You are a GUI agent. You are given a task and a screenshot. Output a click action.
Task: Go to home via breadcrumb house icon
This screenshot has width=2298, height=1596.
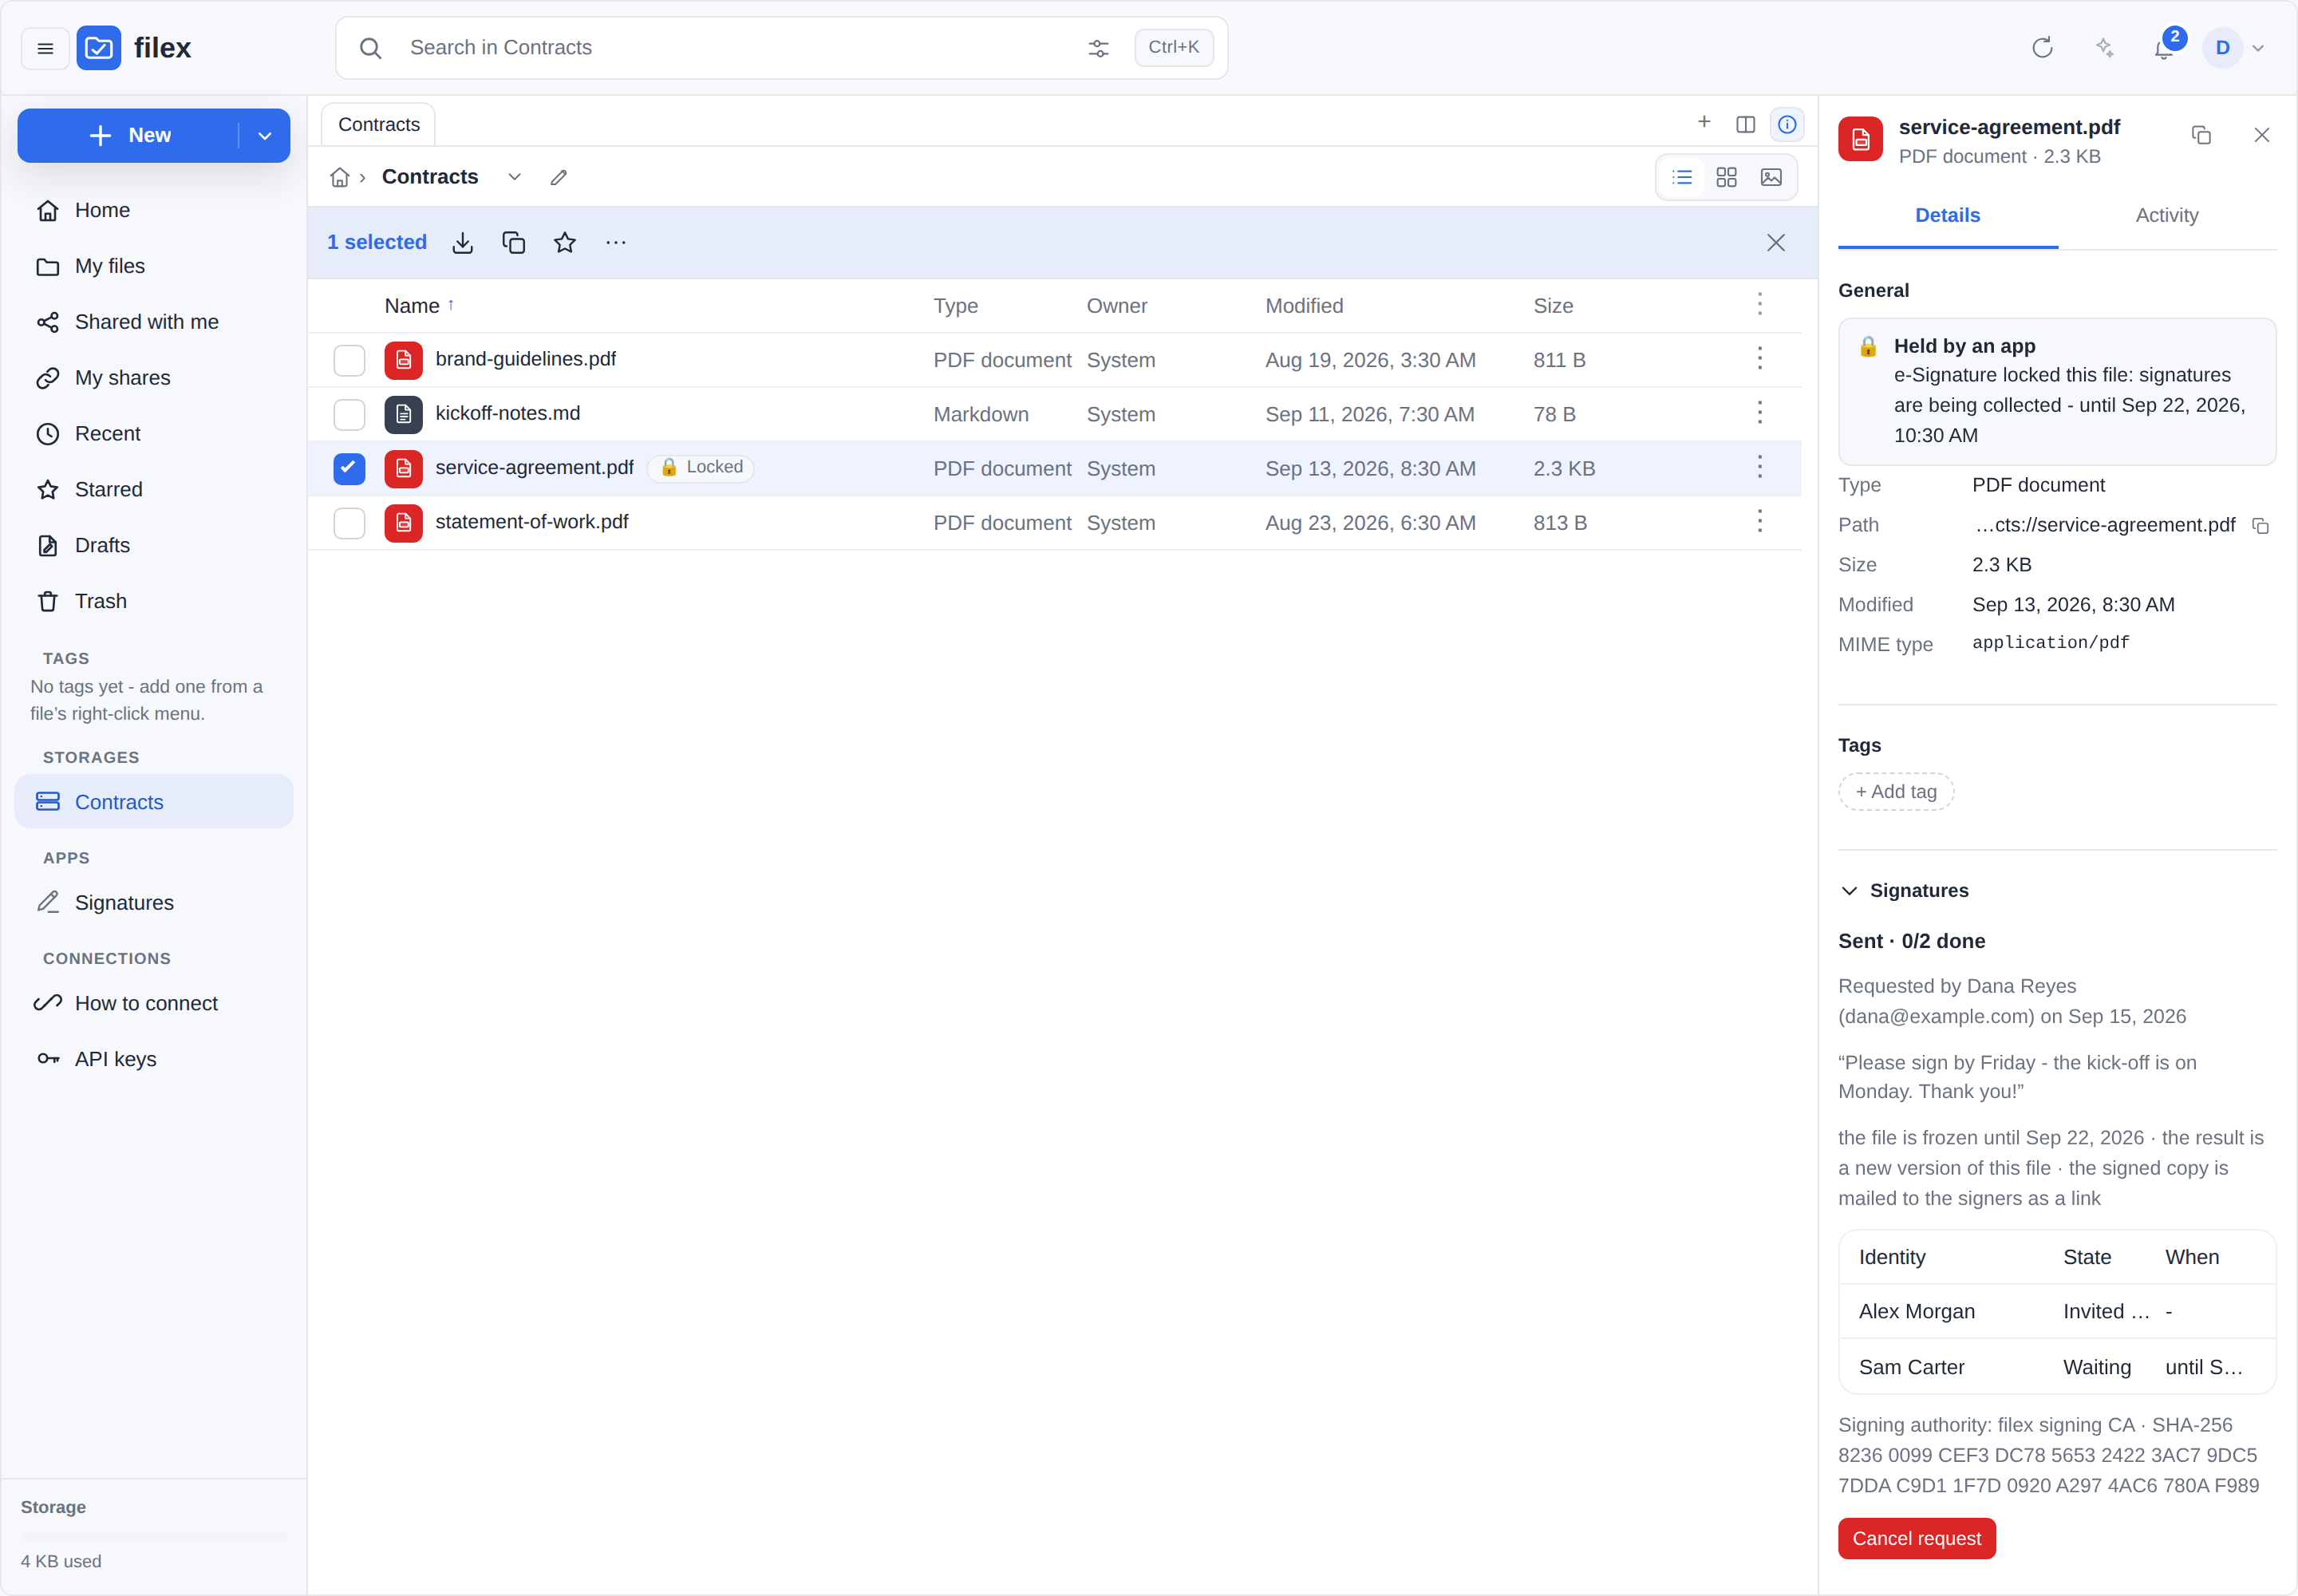pyautogui.click(x=340, y=178)
